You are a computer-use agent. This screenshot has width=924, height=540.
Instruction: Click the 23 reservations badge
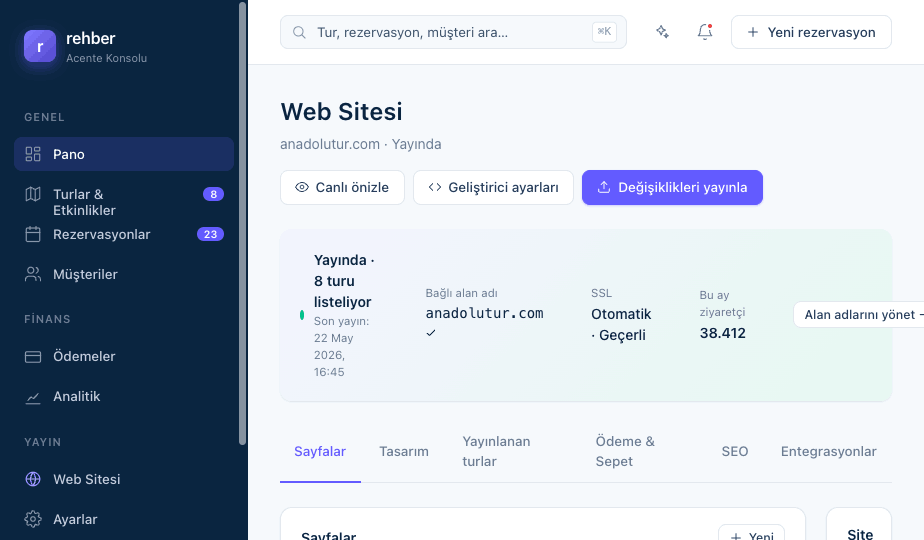[x=210, y=234]
